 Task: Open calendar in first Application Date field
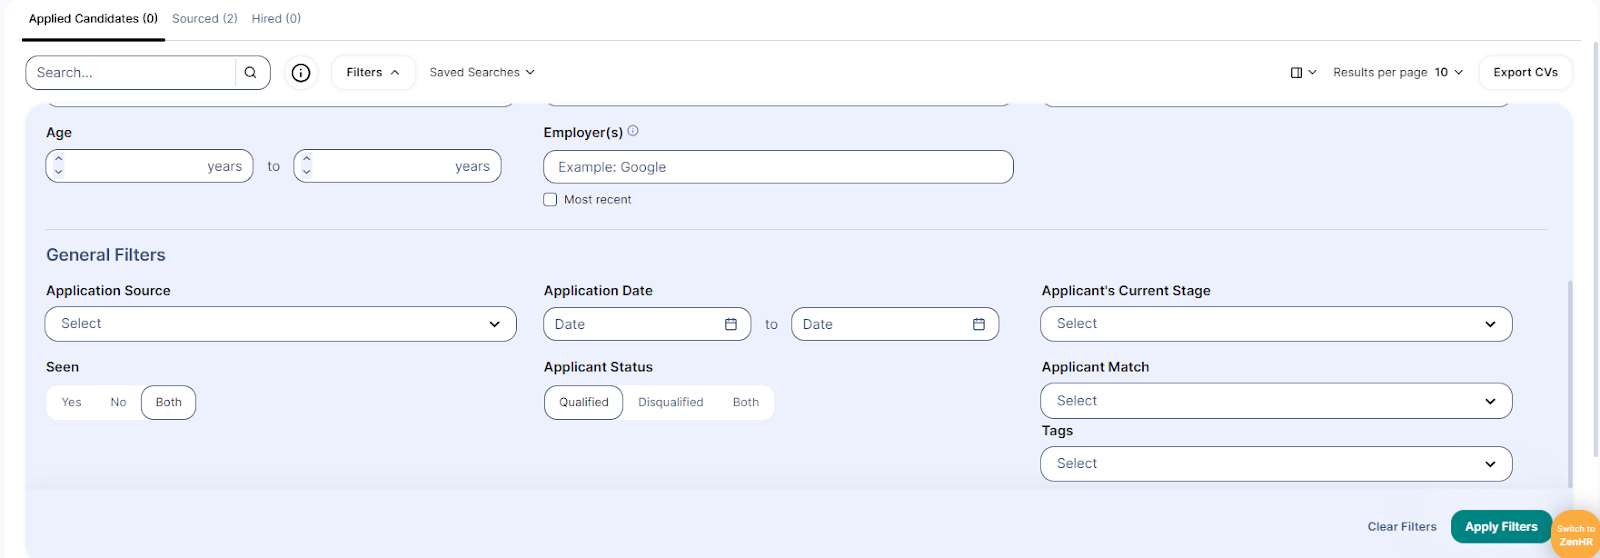coord(731,324)
